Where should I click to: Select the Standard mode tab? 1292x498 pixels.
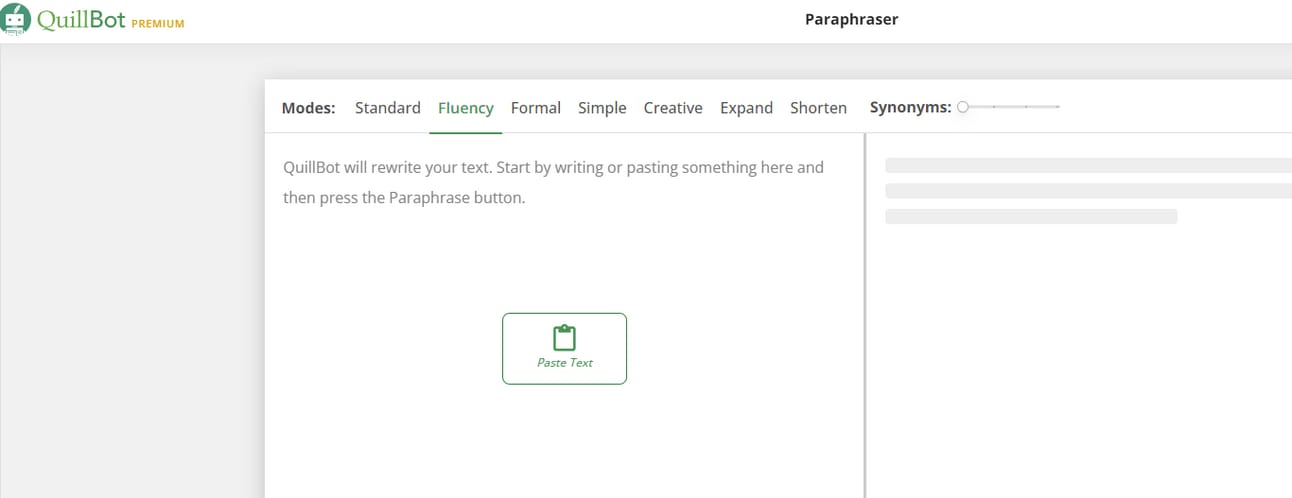click(387, 108)
